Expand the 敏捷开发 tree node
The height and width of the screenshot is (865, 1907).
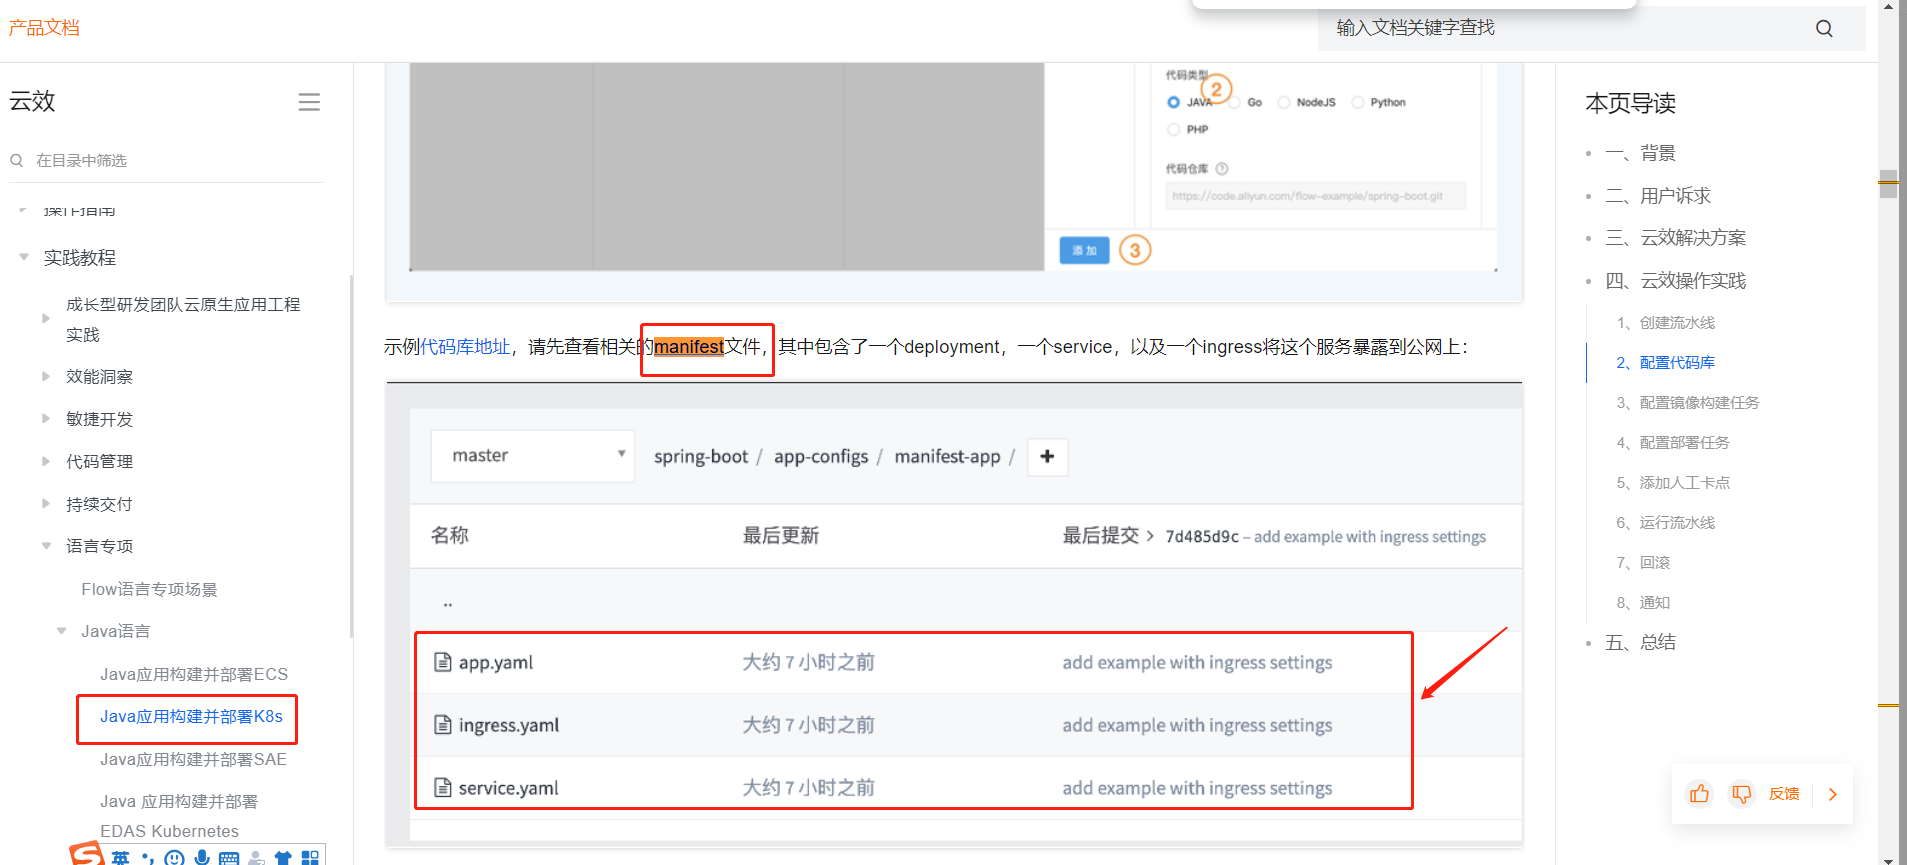coord(46,419)
